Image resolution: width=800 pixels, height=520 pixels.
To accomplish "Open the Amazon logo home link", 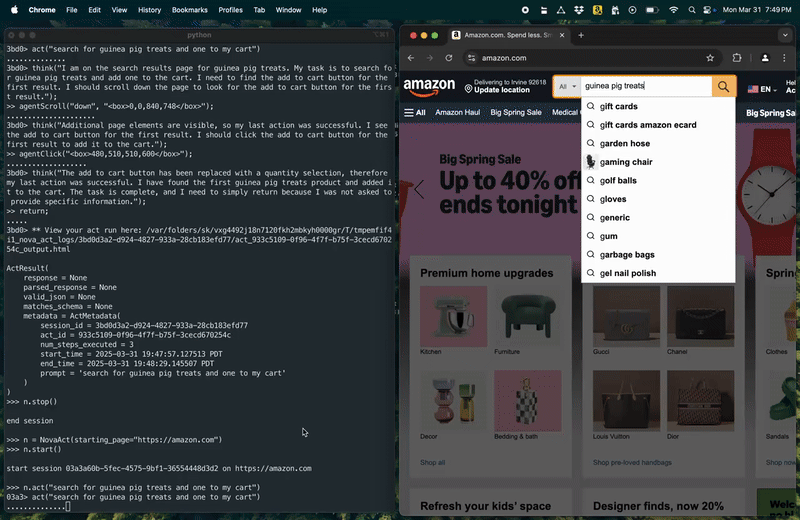I will click(x=429, y=87).
